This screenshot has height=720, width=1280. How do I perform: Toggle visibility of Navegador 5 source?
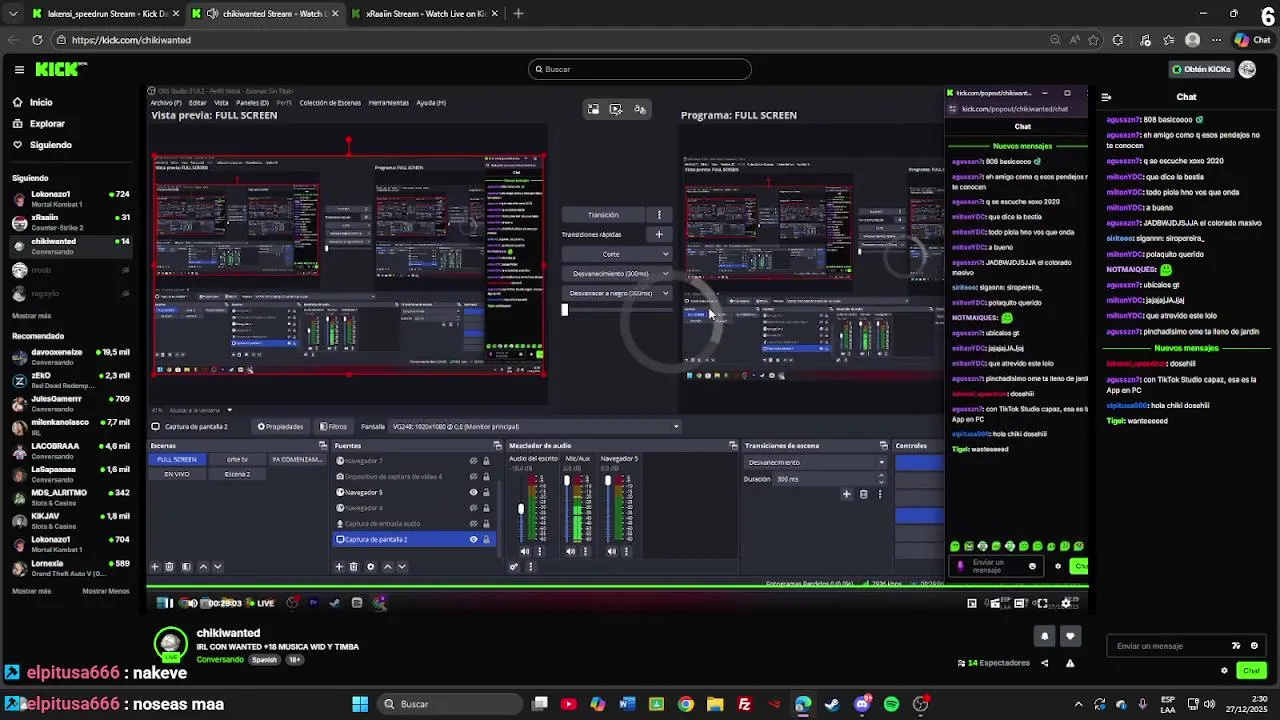pos(474,492)
